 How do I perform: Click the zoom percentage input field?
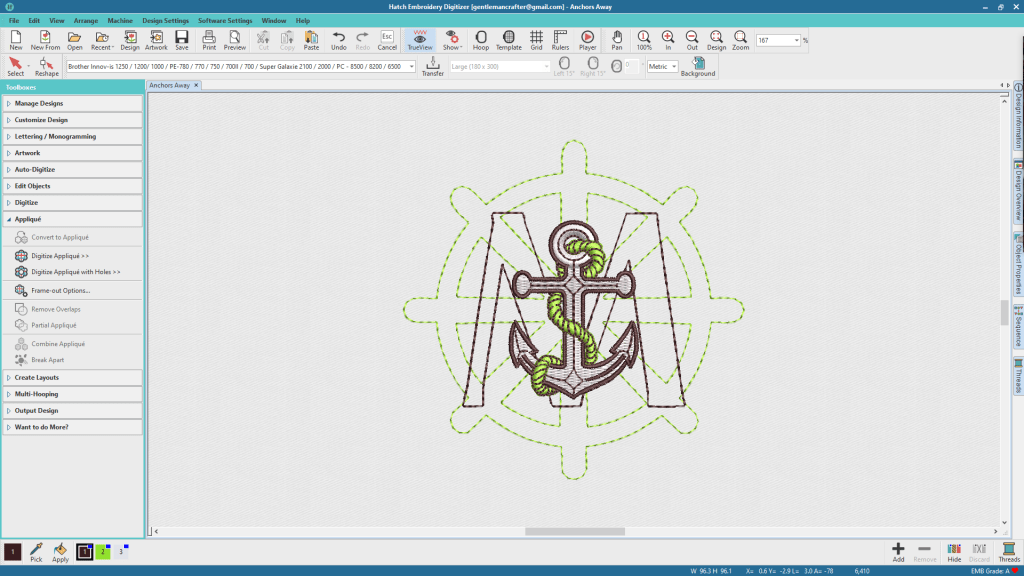(773, 40)
